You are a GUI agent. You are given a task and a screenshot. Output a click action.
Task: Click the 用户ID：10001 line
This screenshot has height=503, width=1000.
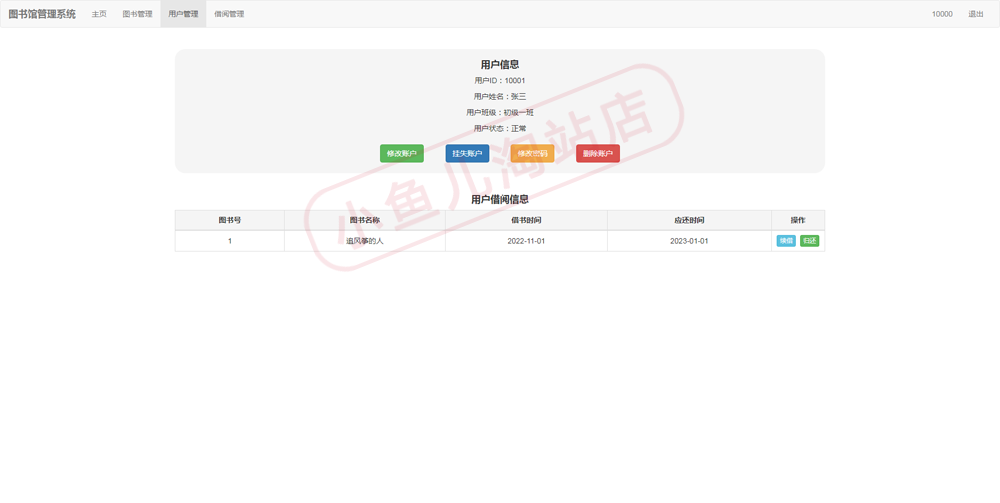(500, 80)
